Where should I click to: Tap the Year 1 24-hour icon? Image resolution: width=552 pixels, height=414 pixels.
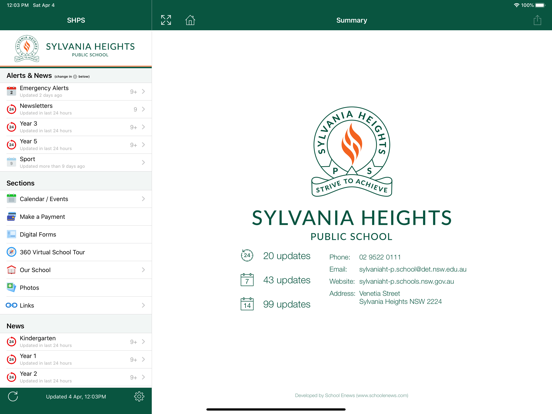click(x=11, y=359)
